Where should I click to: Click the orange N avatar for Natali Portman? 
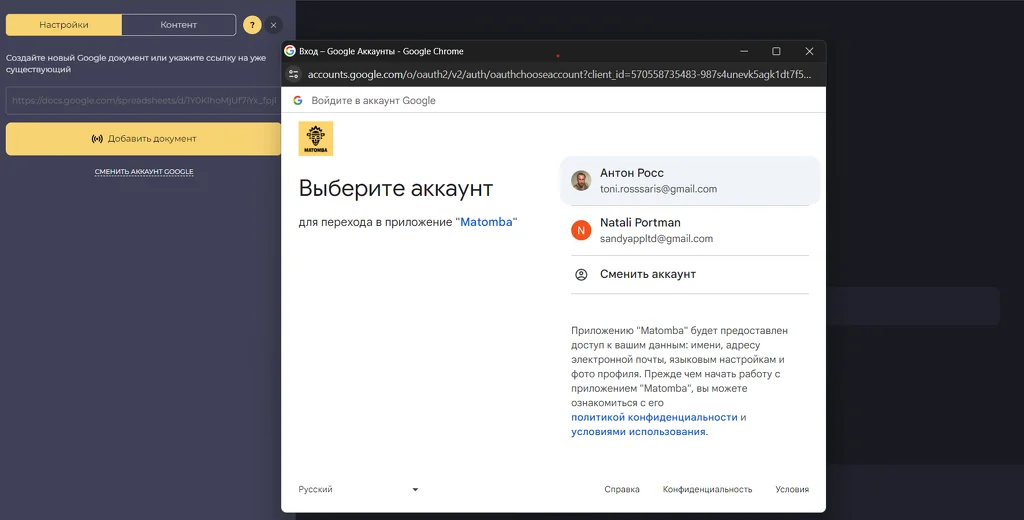pos(581,230)
